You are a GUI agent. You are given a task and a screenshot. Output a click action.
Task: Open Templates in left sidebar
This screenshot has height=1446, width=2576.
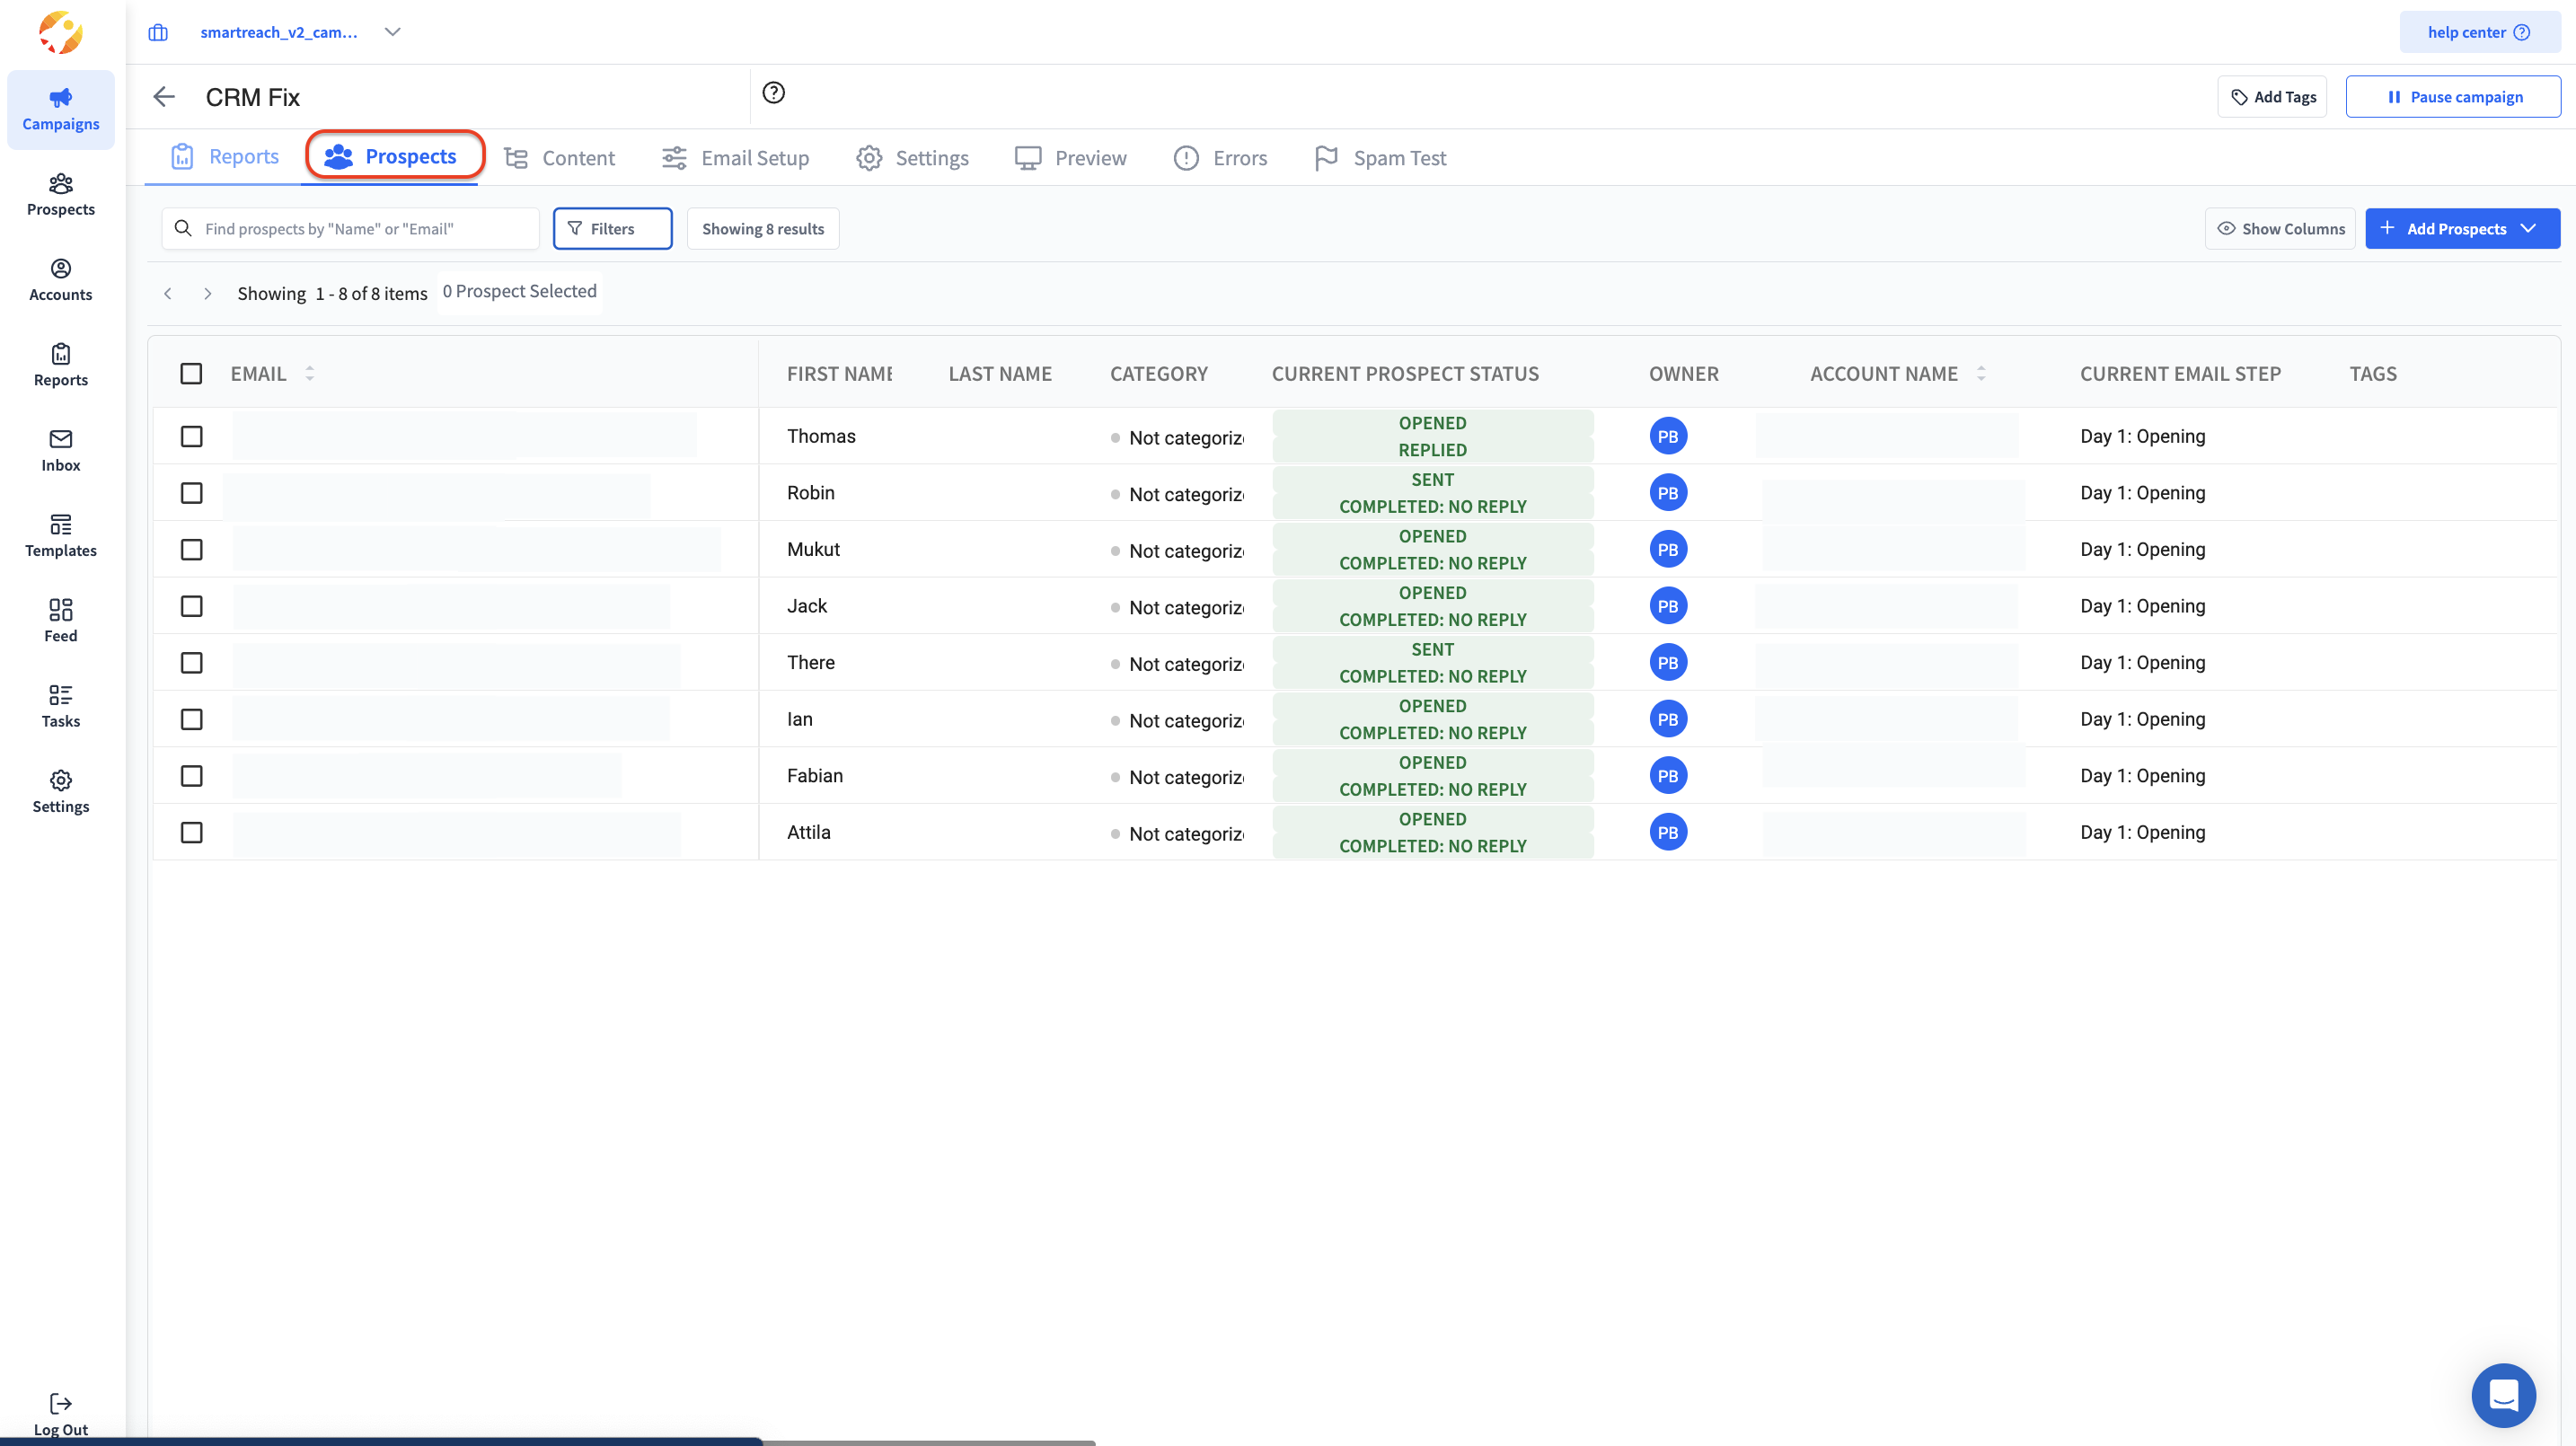pyautogui.click(x=60, y=535)
